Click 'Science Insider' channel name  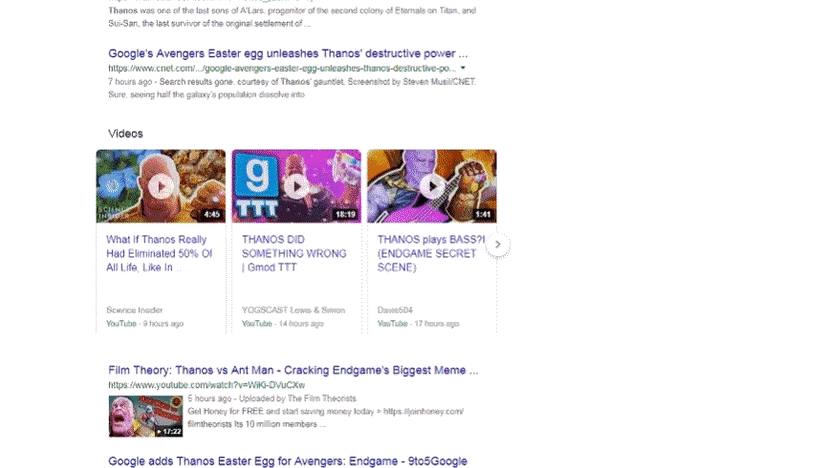coord(134,310)
